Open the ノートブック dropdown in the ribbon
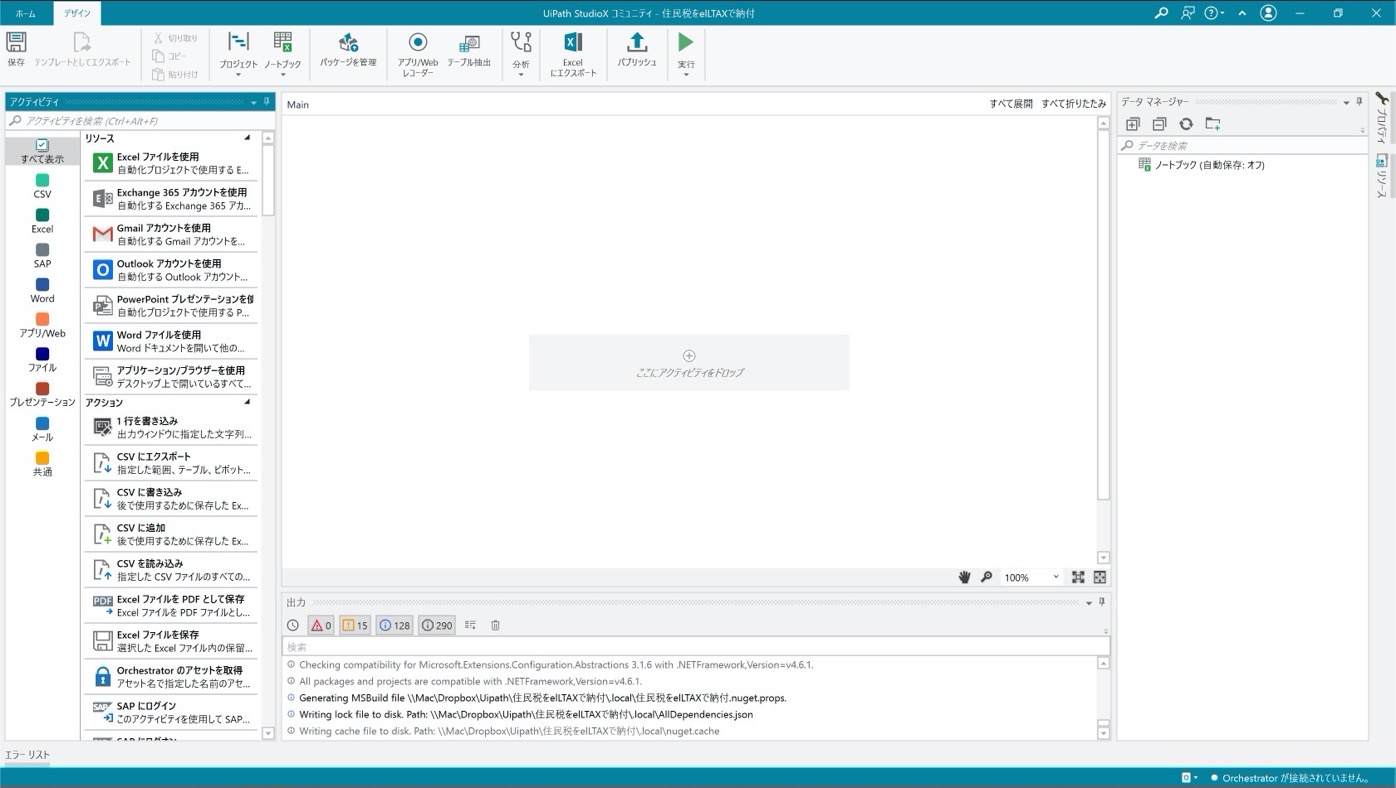 [x=283, y=54]
